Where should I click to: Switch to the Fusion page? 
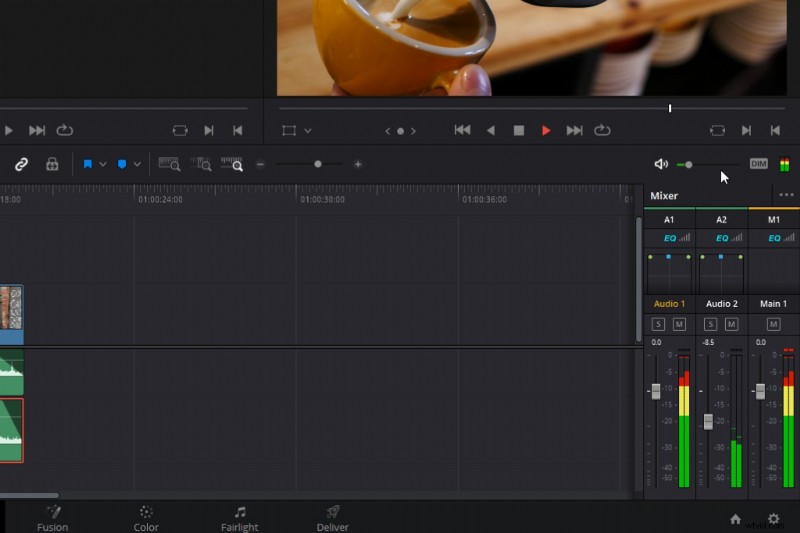pos(53,519)
